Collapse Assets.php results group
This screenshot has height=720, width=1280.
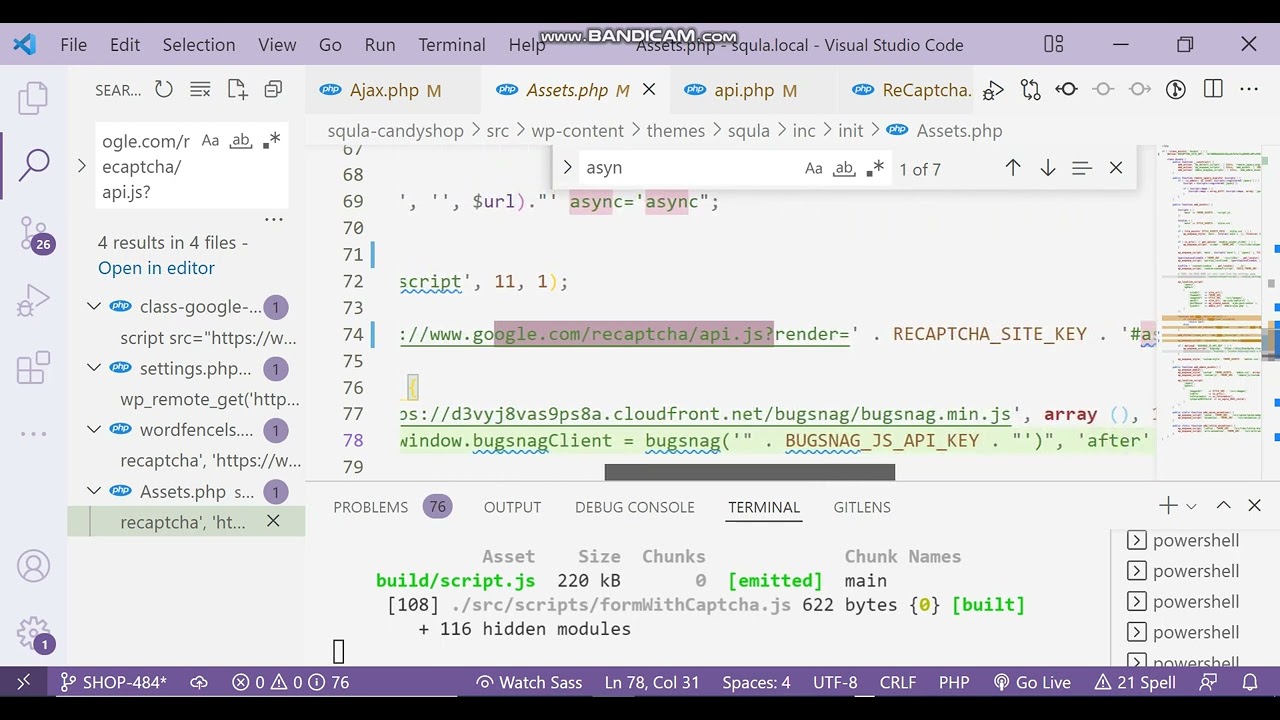pyautogui.click(x=94, y=491)
